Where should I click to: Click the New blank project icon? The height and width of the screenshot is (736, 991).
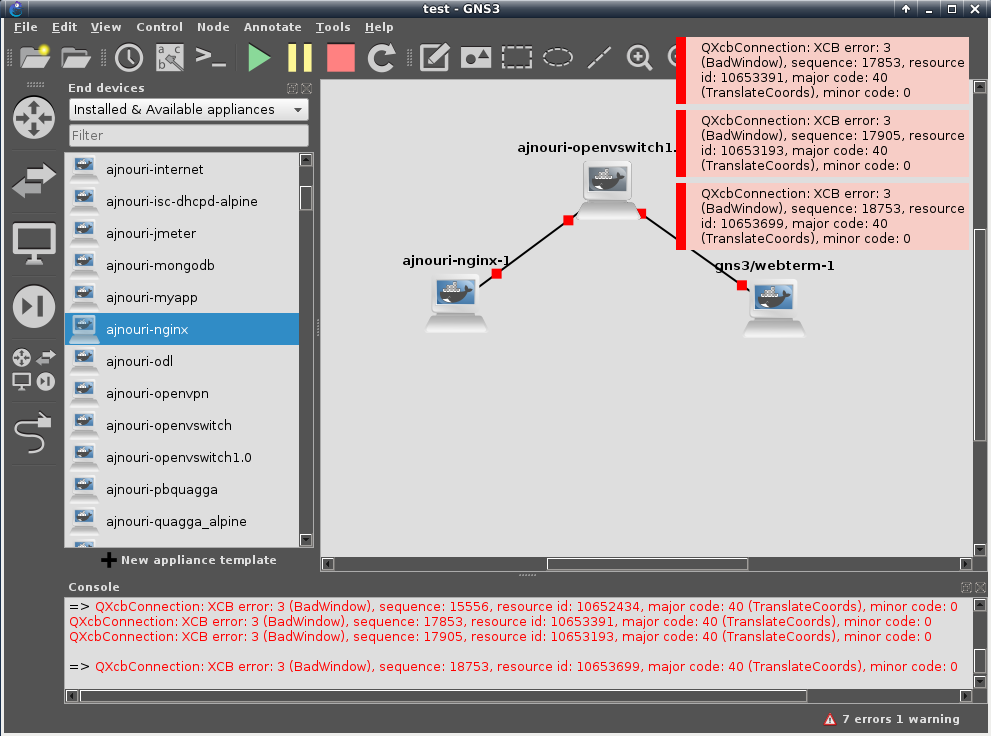tap(35, 57)
